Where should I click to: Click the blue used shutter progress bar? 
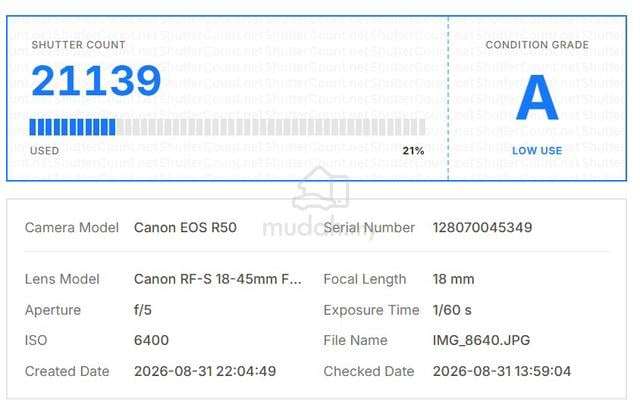coord(72,127)
